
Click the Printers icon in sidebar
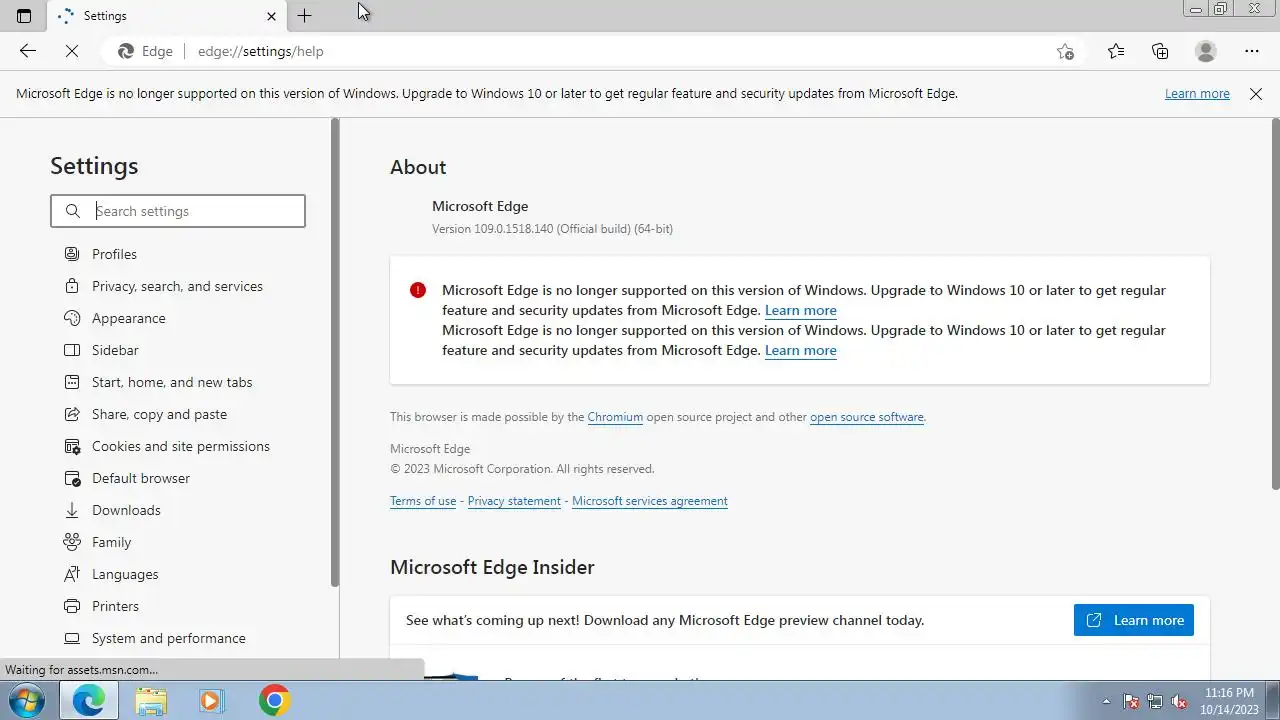(x=72, y=606)
